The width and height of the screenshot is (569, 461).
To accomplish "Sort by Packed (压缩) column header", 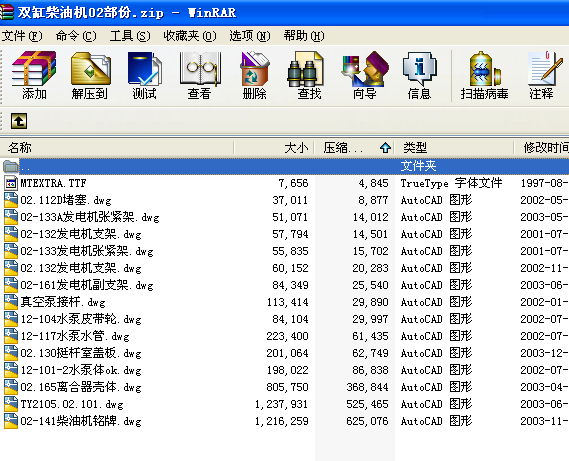I will pos(354,148).
